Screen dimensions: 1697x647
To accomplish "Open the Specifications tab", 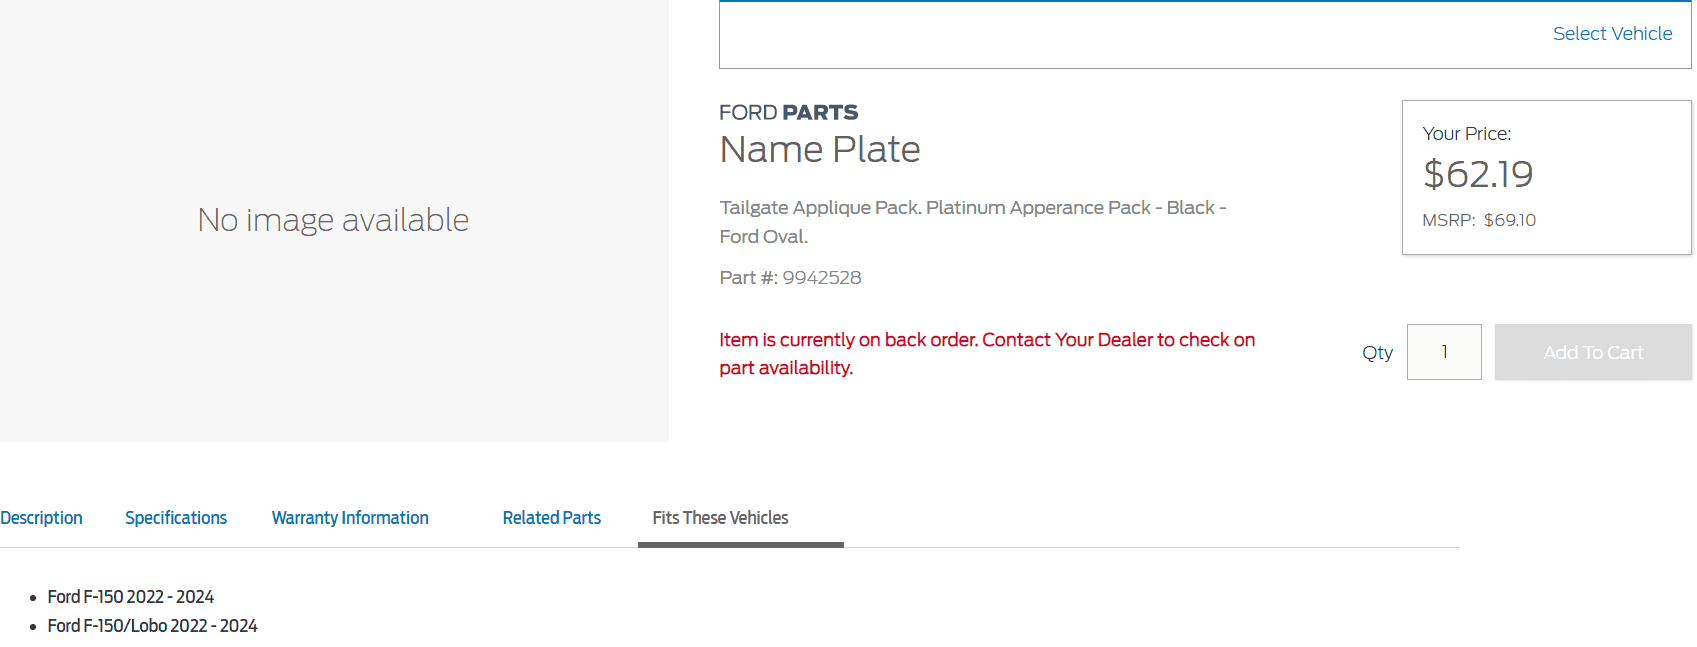I will 176,518.
